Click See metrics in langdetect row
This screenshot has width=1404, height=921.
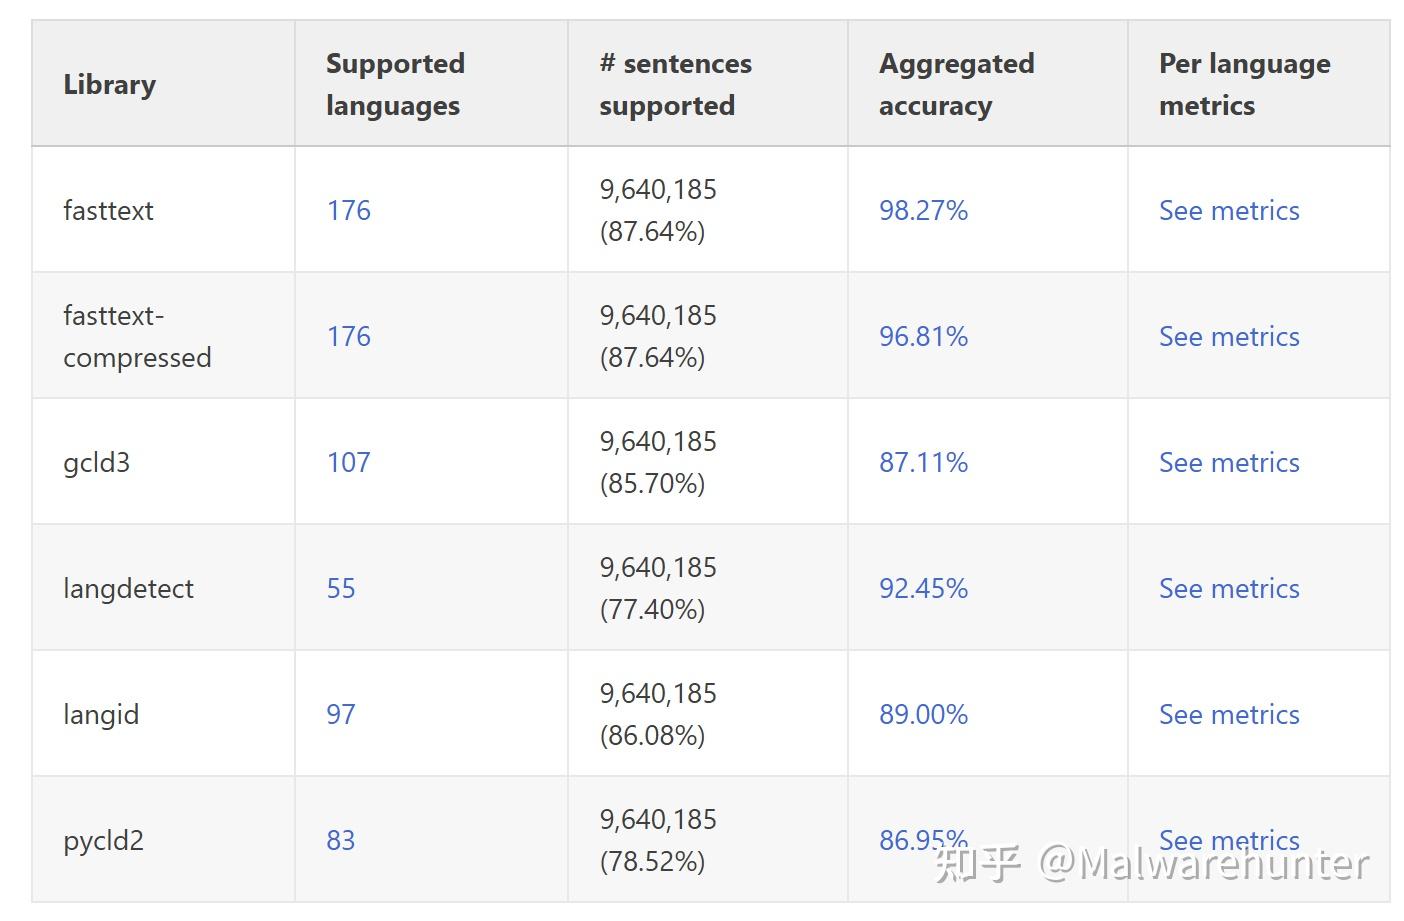tap(1229, 588)
